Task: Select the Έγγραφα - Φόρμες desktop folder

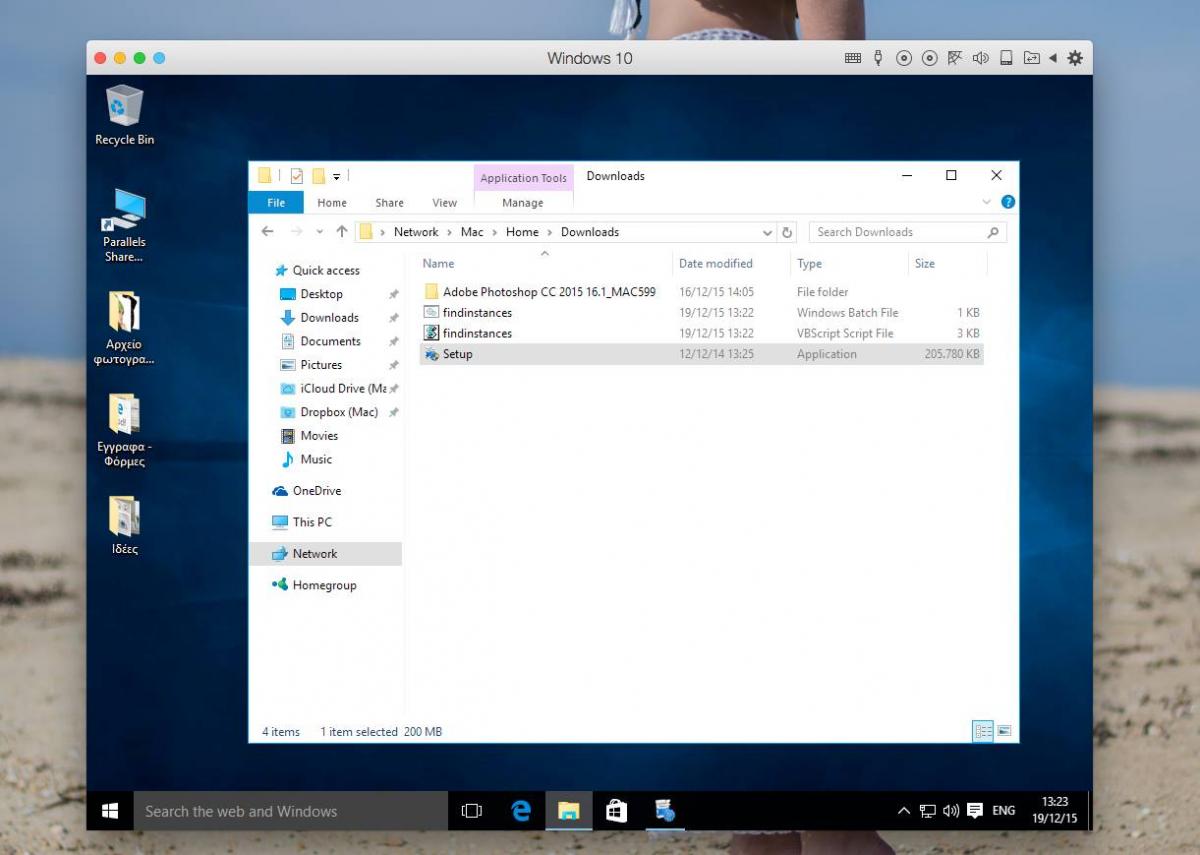Action: point(124,431)
